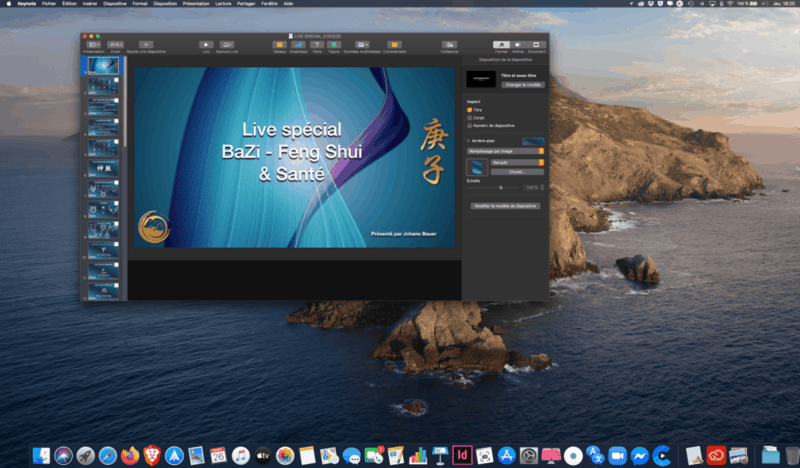Open the Présentation view options button

click(93, 45)
